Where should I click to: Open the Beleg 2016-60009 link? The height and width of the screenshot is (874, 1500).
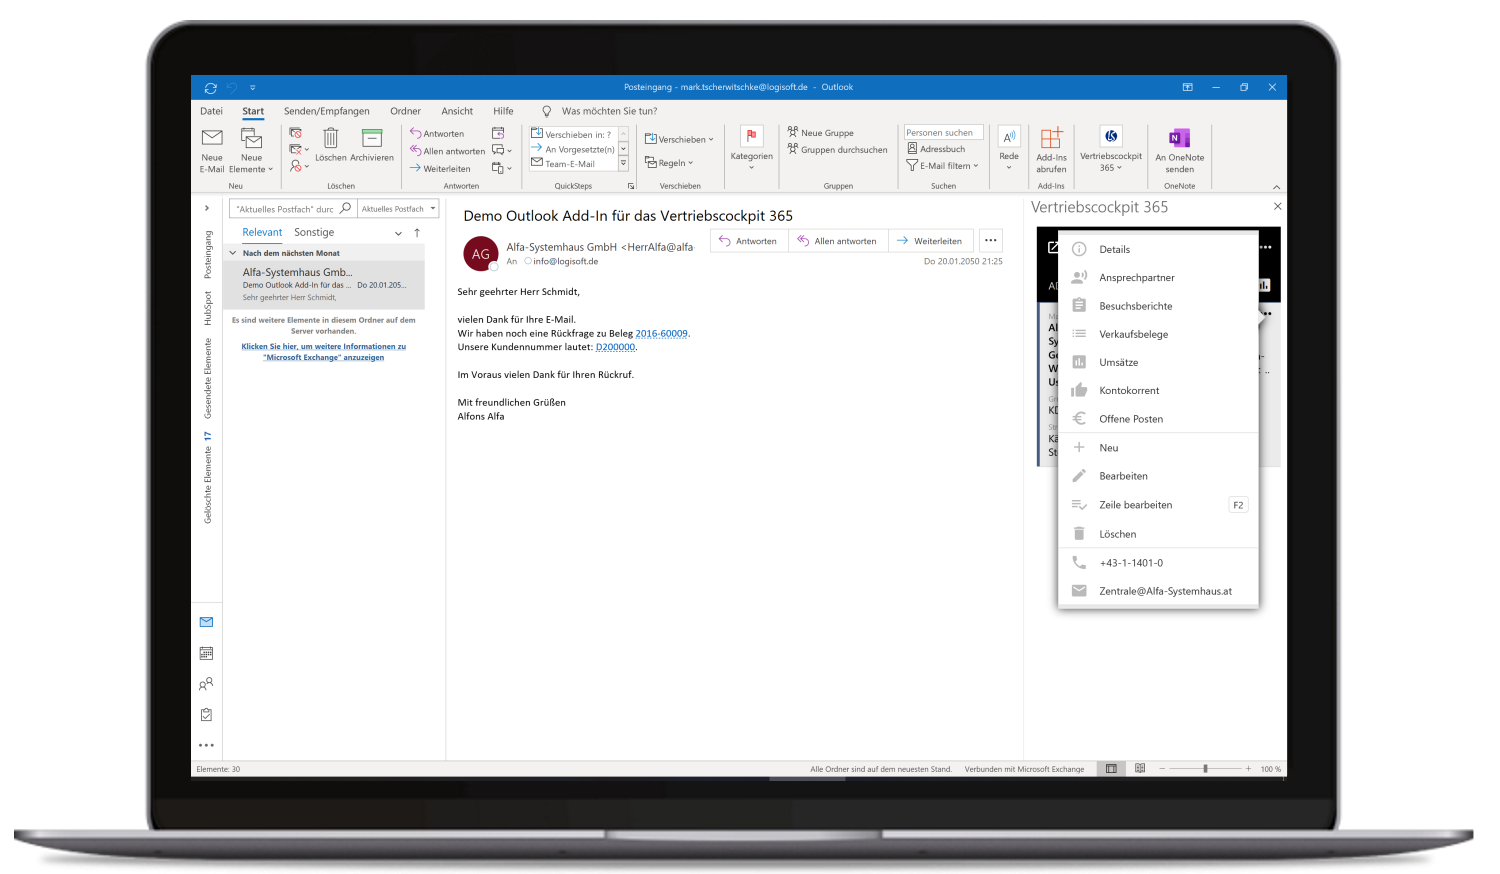(x=662, y=334)
